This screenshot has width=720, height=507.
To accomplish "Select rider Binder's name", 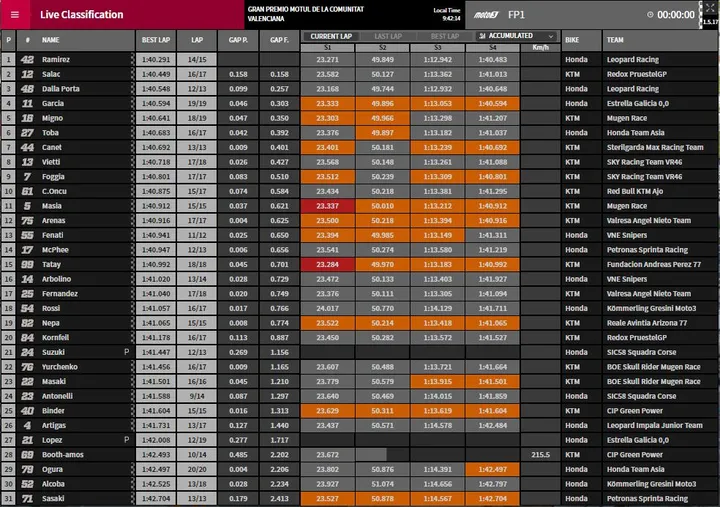I will point(53,411).
